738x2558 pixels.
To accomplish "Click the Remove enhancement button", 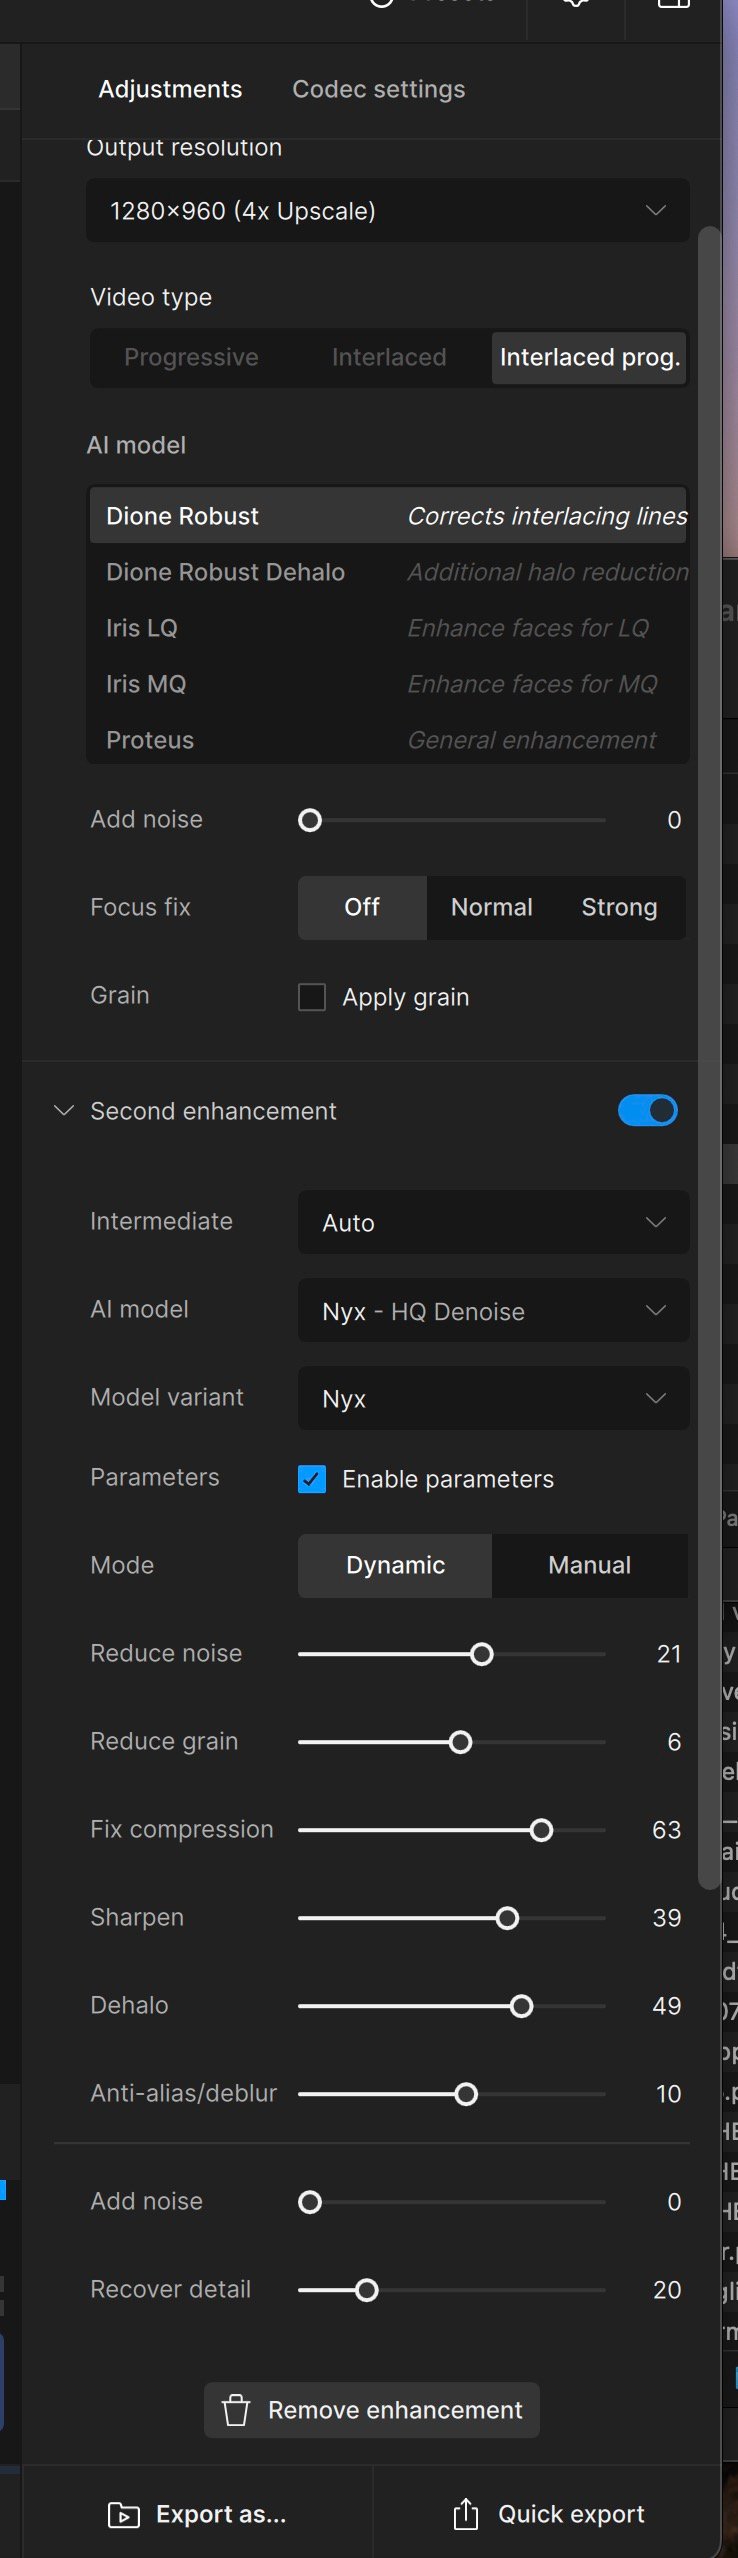I will [372, 2411].
